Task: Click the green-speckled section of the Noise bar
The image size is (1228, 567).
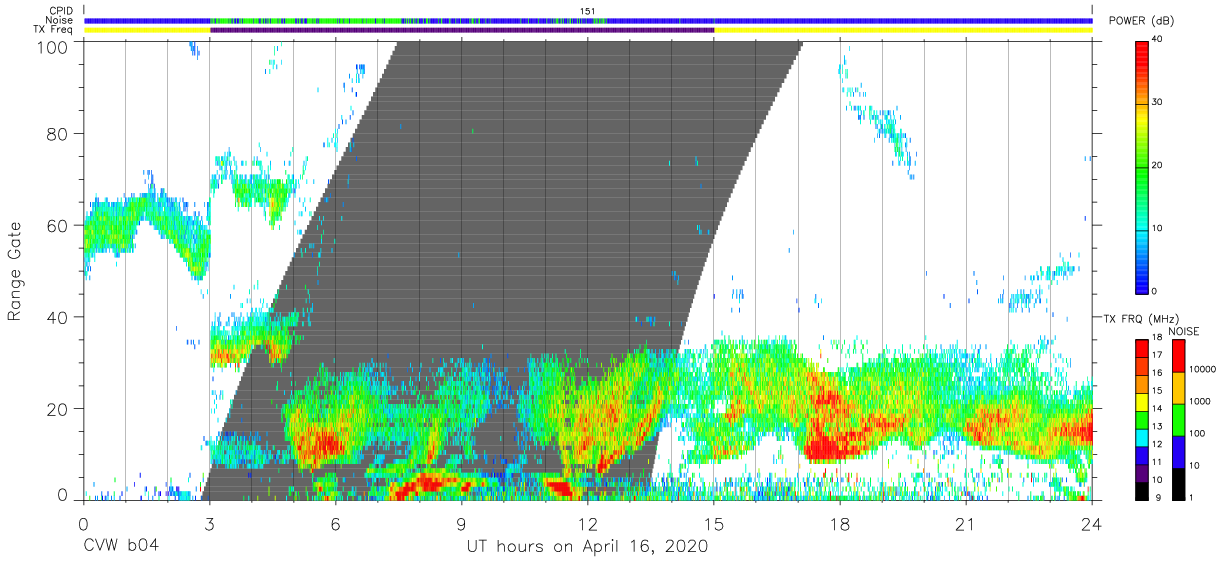Action: [408, 20]
